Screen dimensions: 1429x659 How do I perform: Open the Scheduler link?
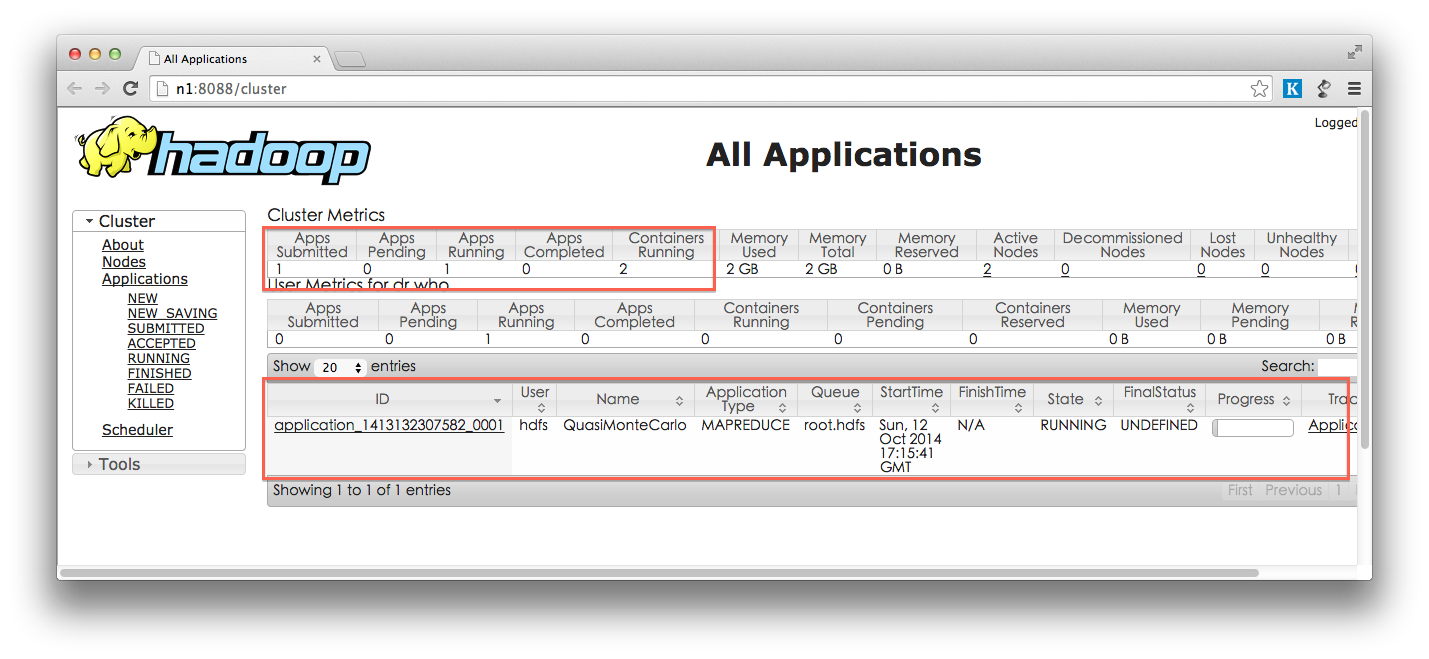[x=137, y=430]
